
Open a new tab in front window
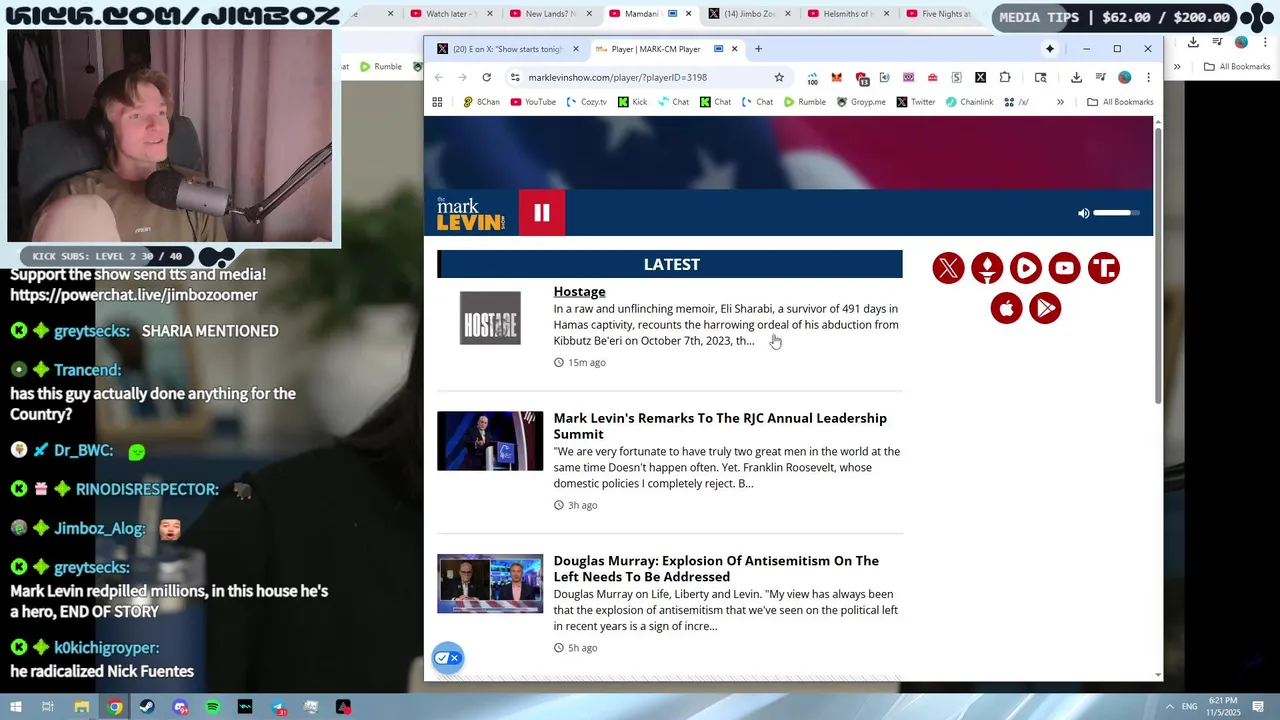pyautogui.click(x=758, y=49)
